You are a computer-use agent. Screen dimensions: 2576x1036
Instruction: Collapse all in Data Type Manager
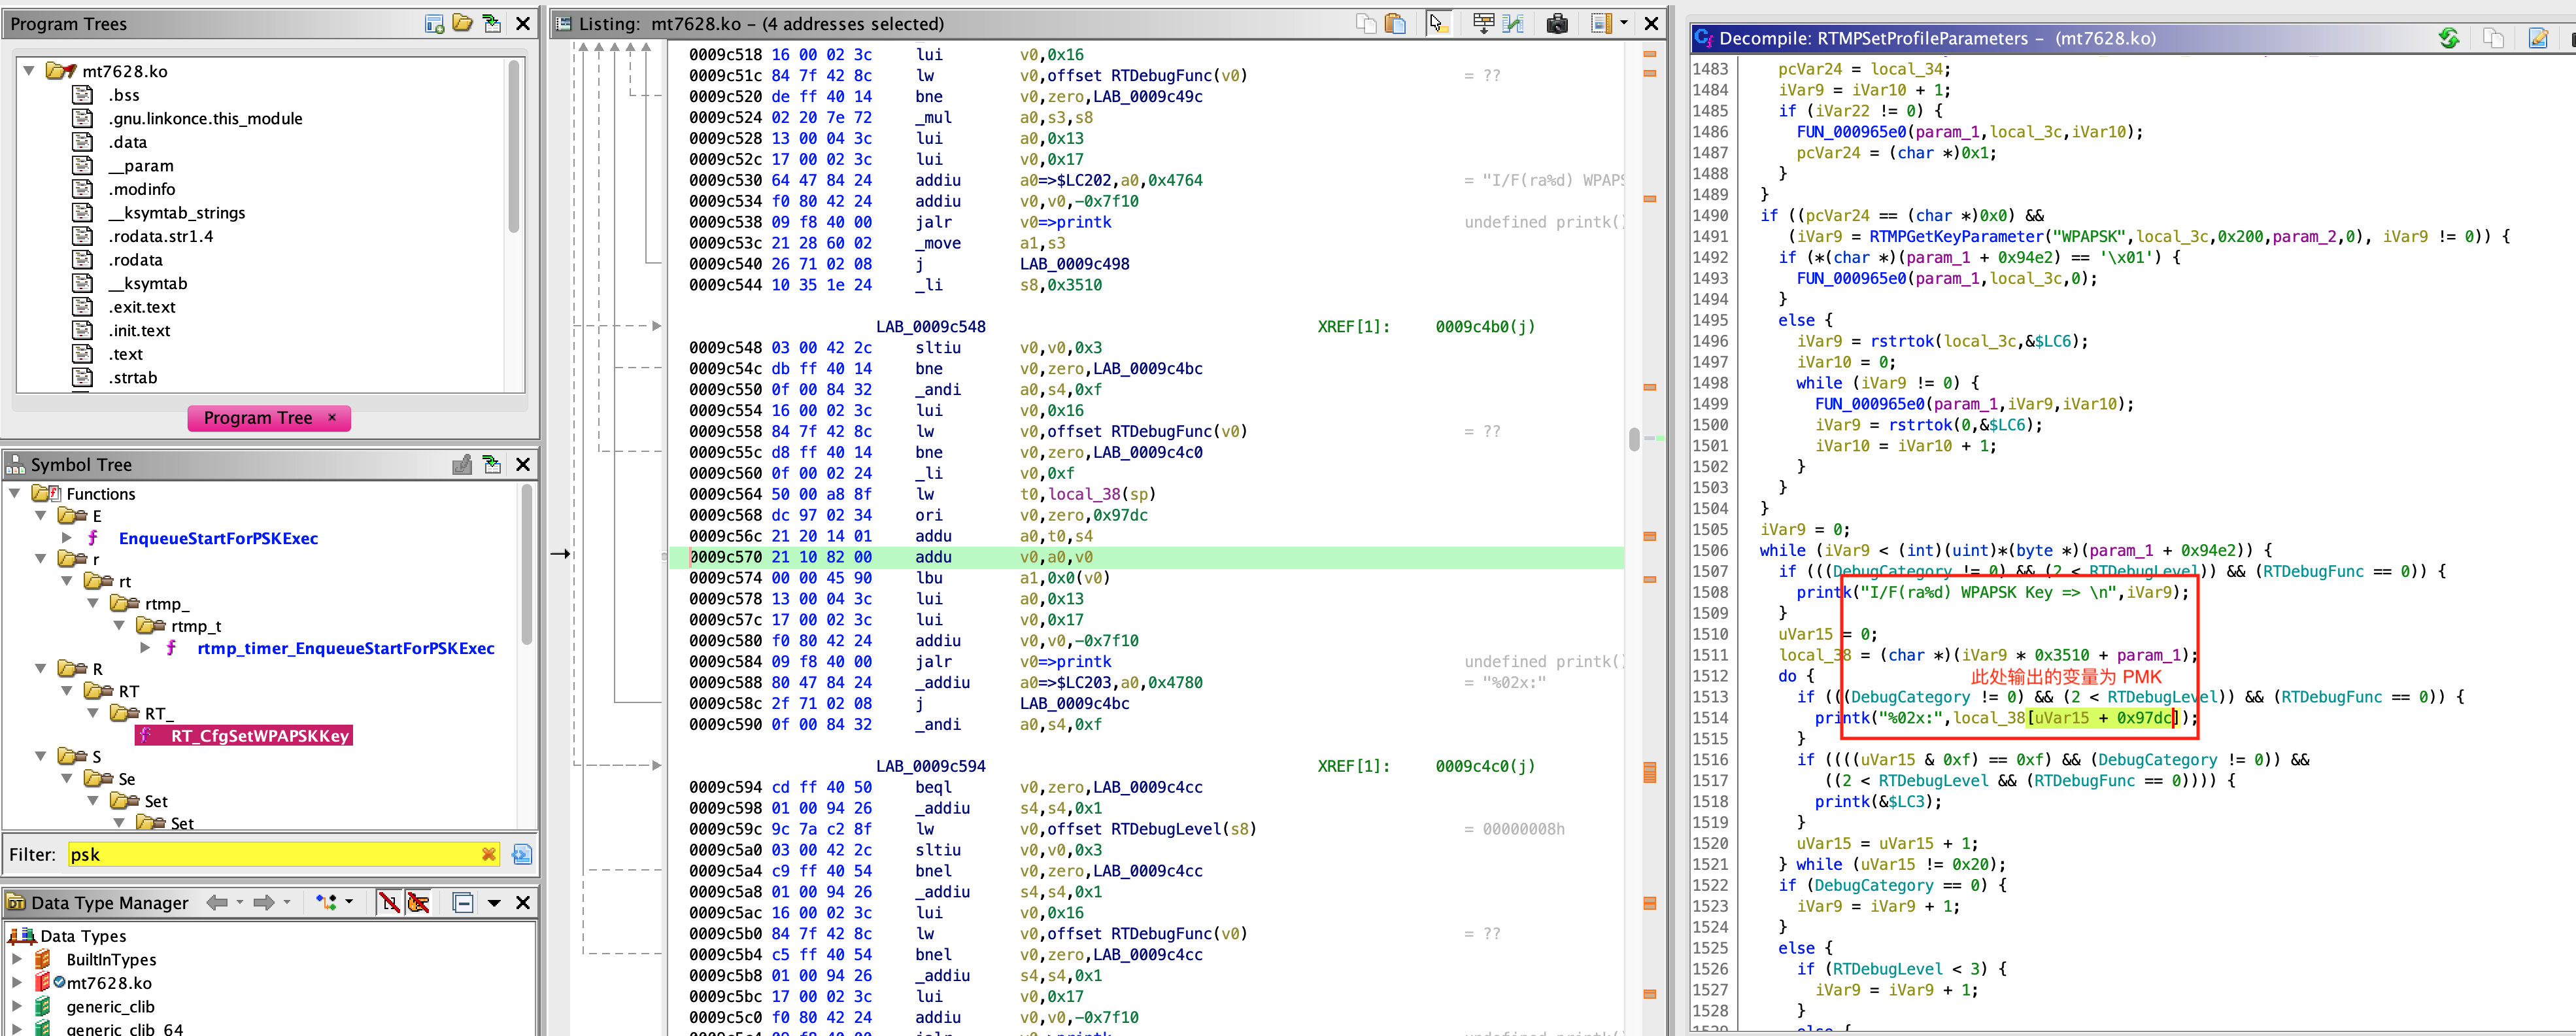point(463,902)
